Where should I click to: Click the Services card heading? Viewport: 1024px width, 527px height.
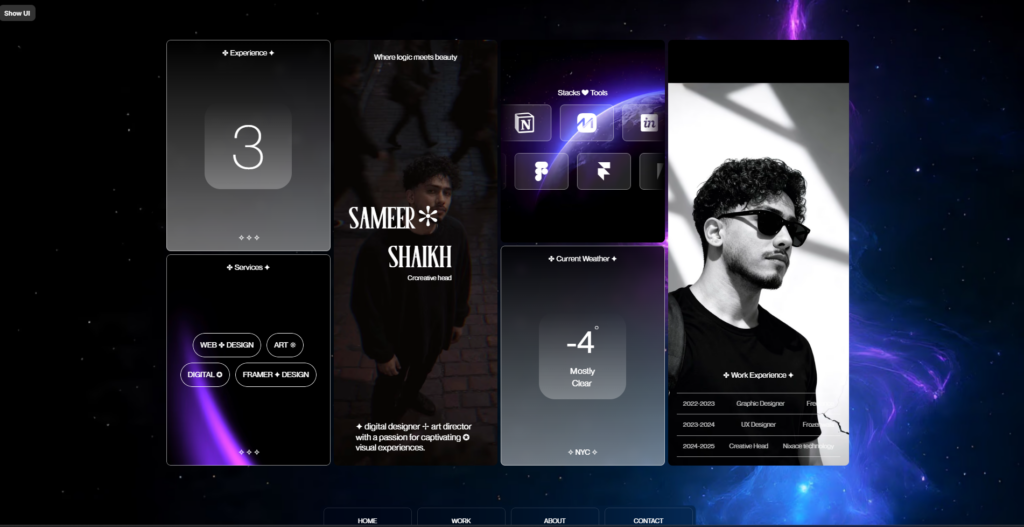pos(248,267)
